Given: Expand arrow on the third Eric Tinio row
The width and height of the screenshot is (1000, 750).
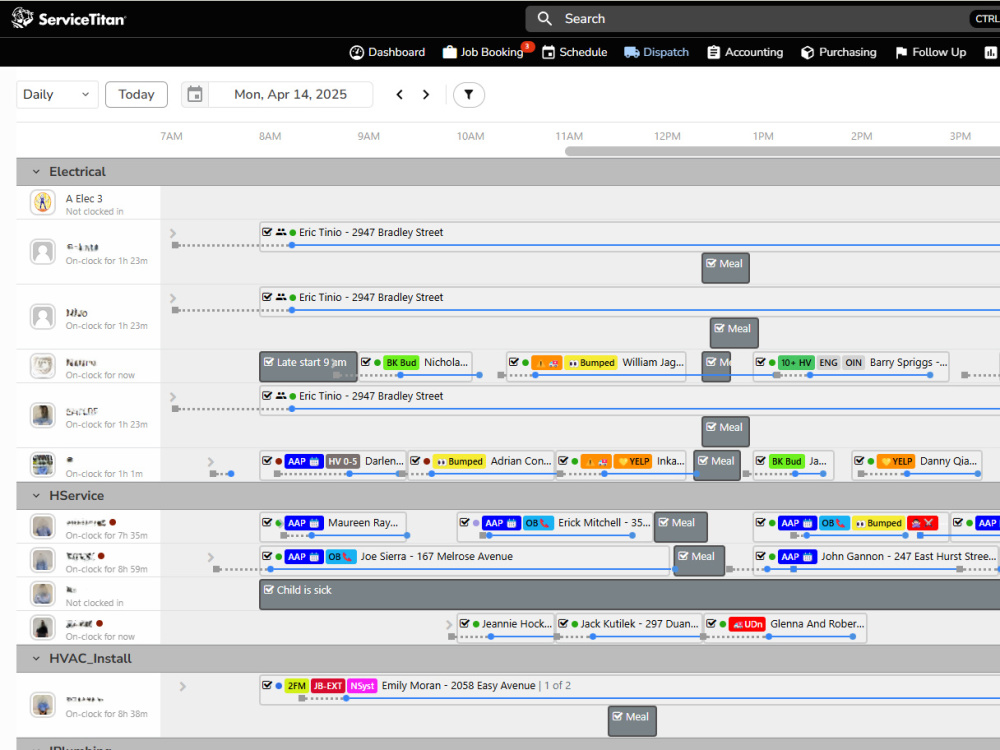Looking at the screenshot, I should click(x=173, y=397).
